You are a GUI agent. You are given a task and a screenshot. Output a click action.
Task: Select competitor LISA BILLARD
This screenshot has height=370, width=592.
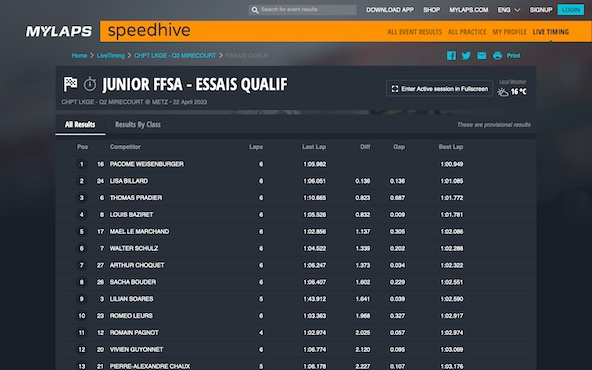click(129, 181)
